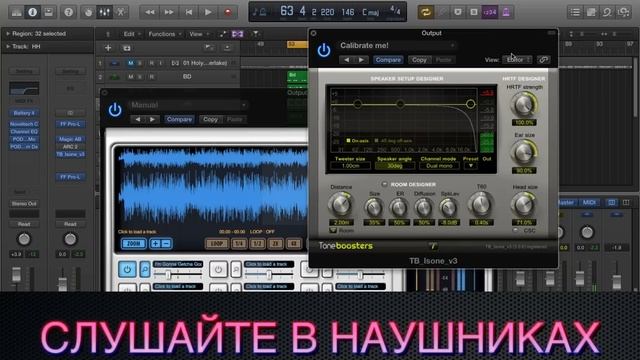
Task: Open the Media Browser icon
Action: pyautogui.click(x=623, y=12)
